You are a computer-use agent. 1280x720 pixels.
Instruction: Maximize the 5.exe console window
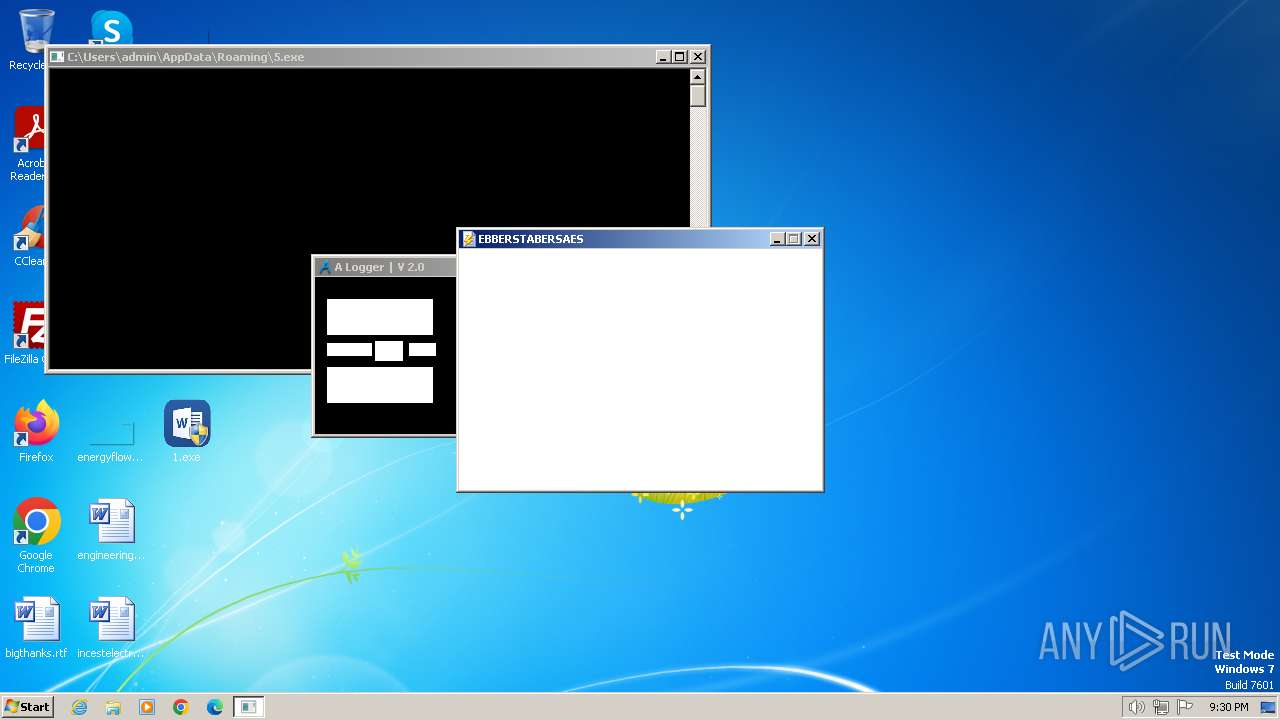(679, 57)
